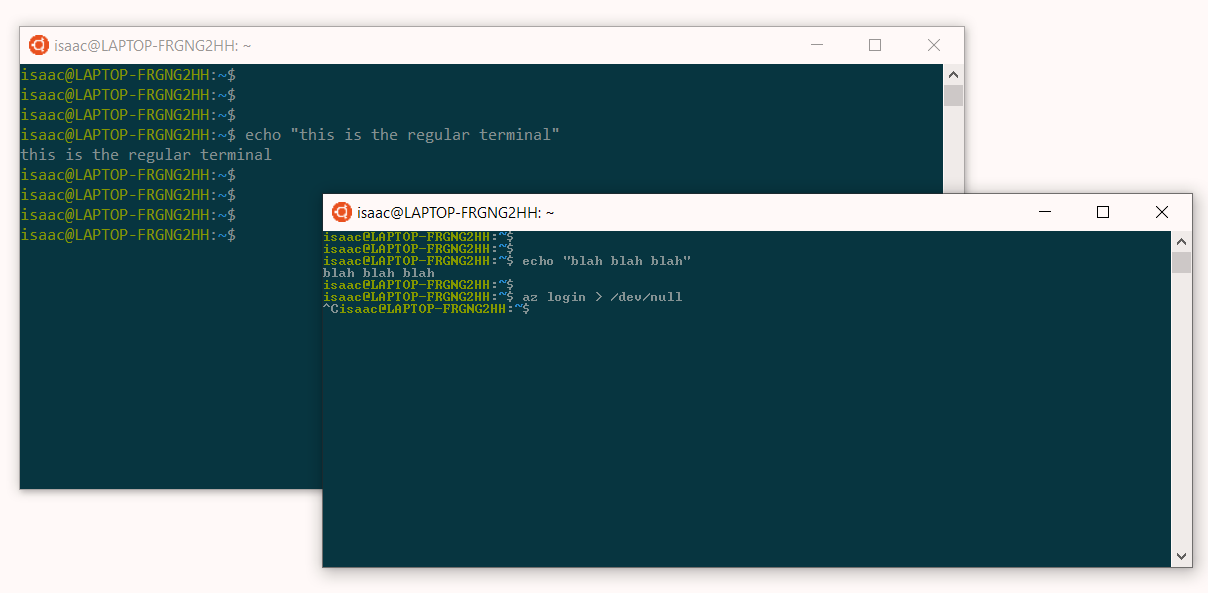Screen dimensions: 1208x593
Task: Click the maximize icon on the back terminal
Action: point(875,45)
